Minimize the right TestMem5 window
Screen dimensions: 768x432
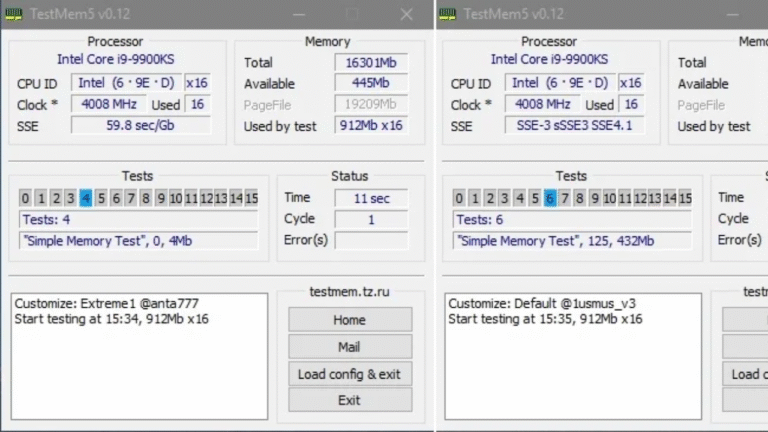point(733,14)
